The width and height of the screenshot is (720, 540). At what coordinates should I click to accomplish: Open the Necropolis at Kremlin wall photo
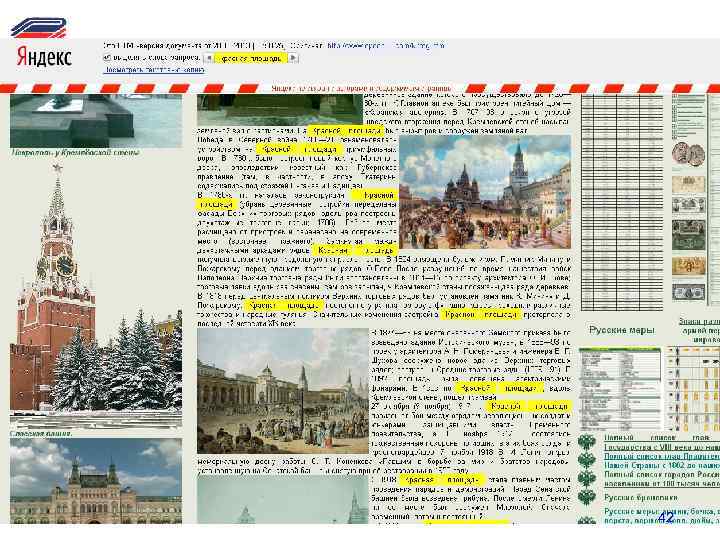tap(96, 121)
